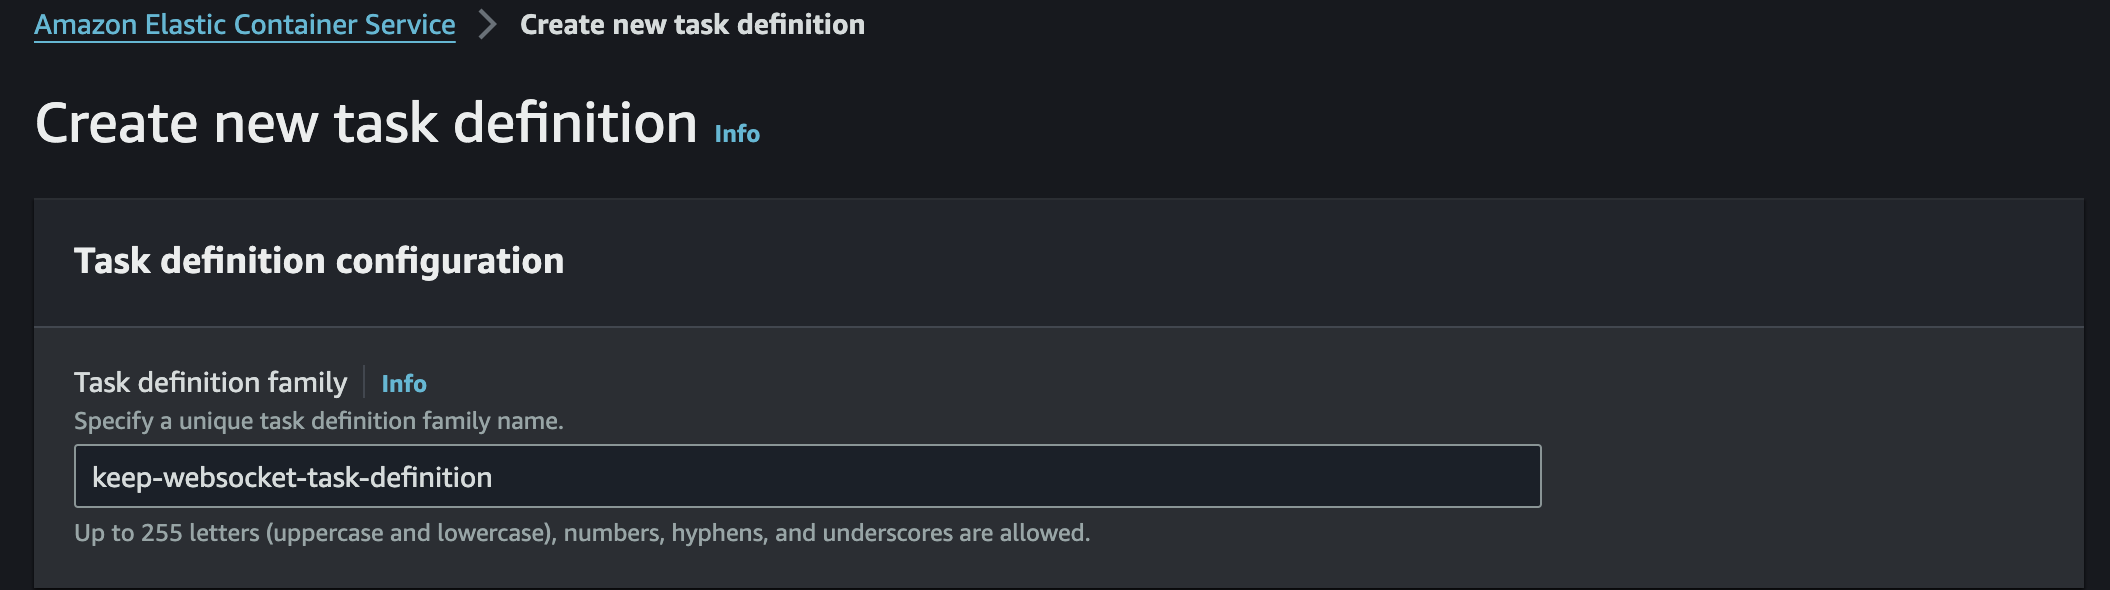This screenshot has height=590, width=2110.
Task: Click the breadcrumb chevron separator icon
Action: tap(487, 24)
